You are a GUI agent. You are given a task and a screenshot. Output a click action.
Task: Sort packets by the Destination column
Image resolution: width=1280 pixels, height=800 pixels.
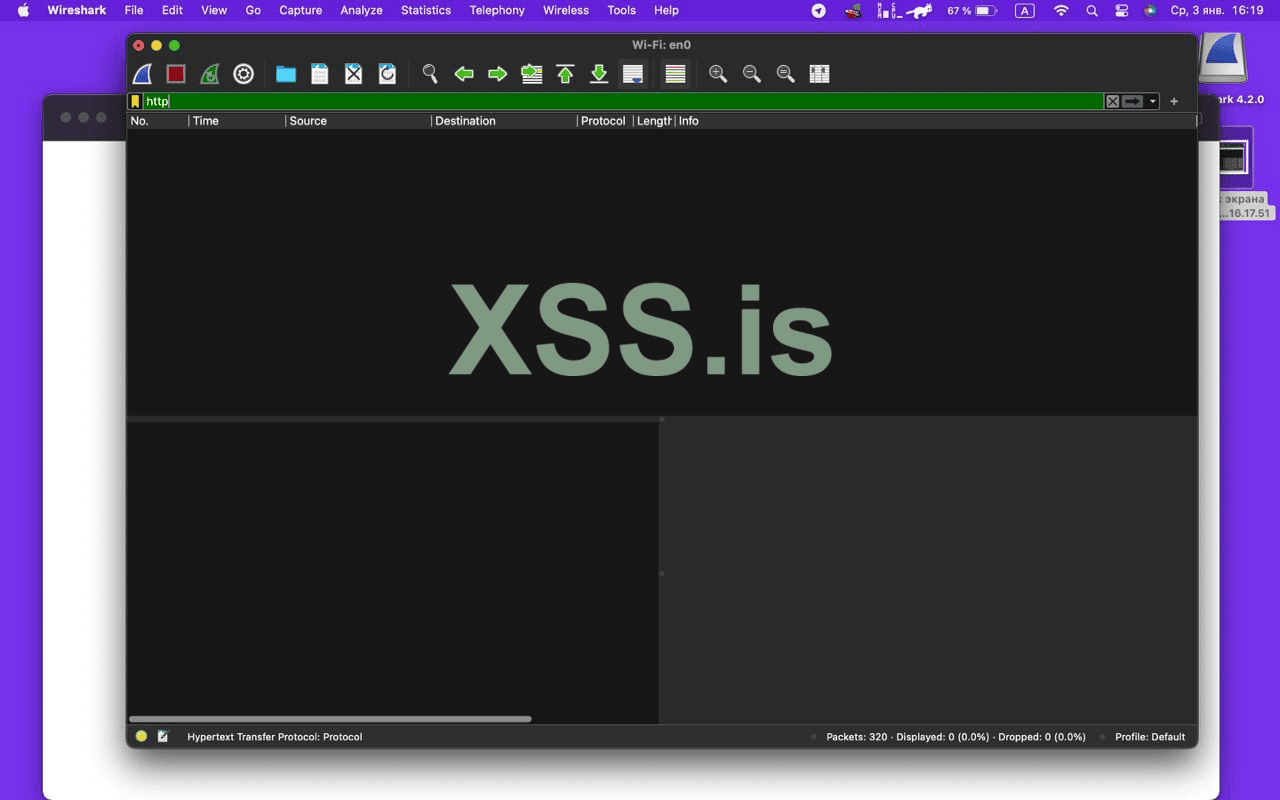(x=505, y=121)
